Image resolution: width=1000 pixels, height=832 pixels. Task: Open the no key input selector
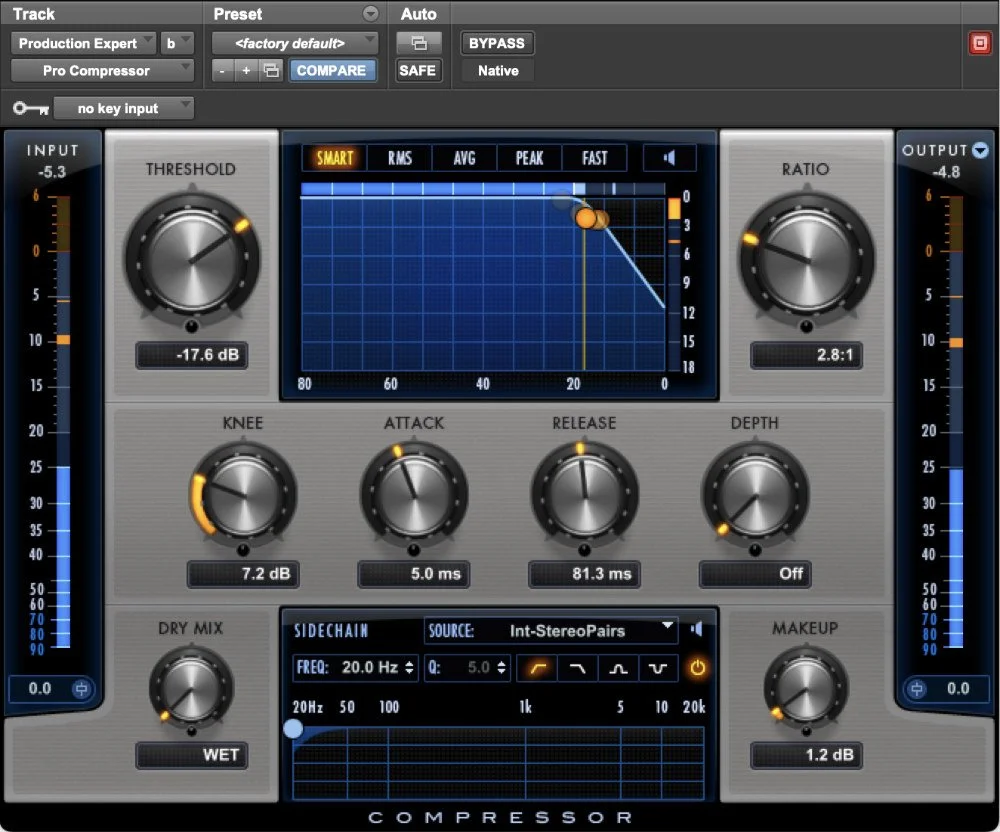click(124, 108)
